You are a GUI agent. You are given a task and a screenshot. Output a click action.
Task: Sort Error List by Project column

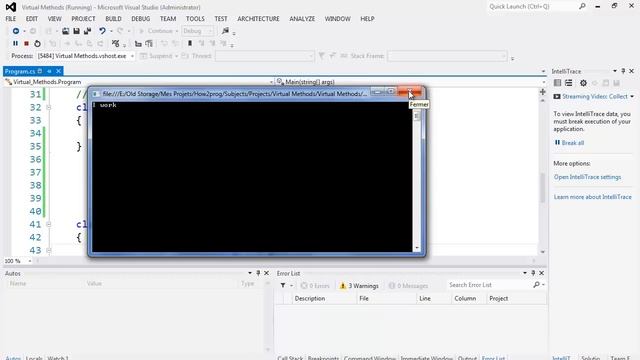(x=516, y=298)
